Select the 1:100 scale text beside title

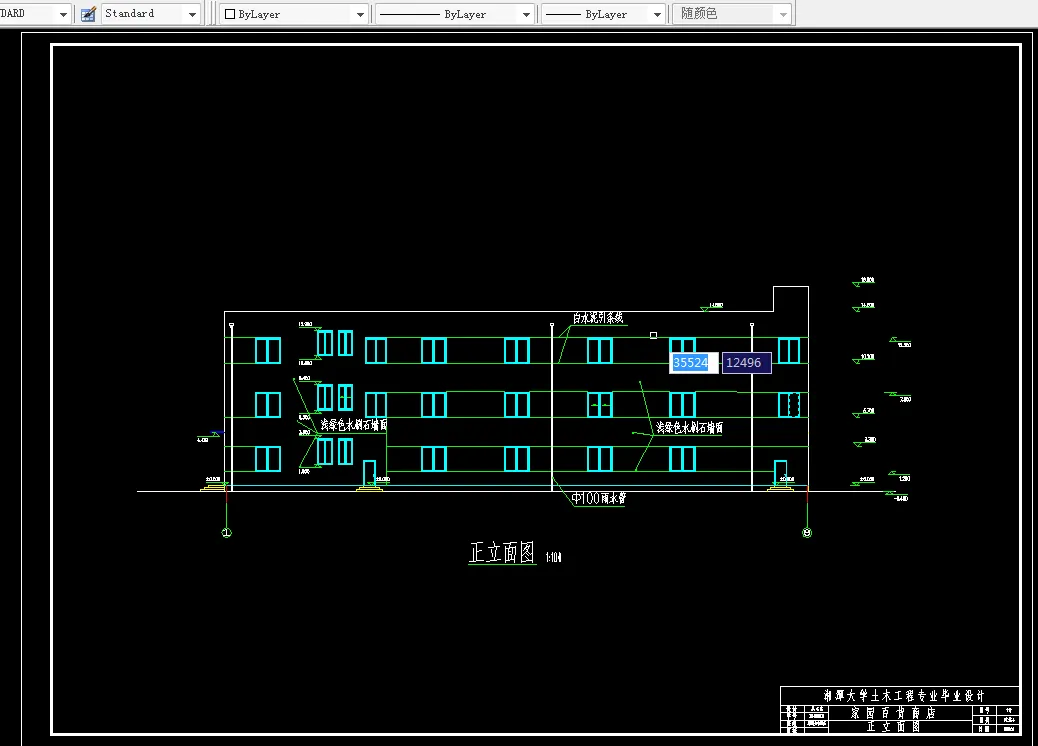(x=553, y=557)
